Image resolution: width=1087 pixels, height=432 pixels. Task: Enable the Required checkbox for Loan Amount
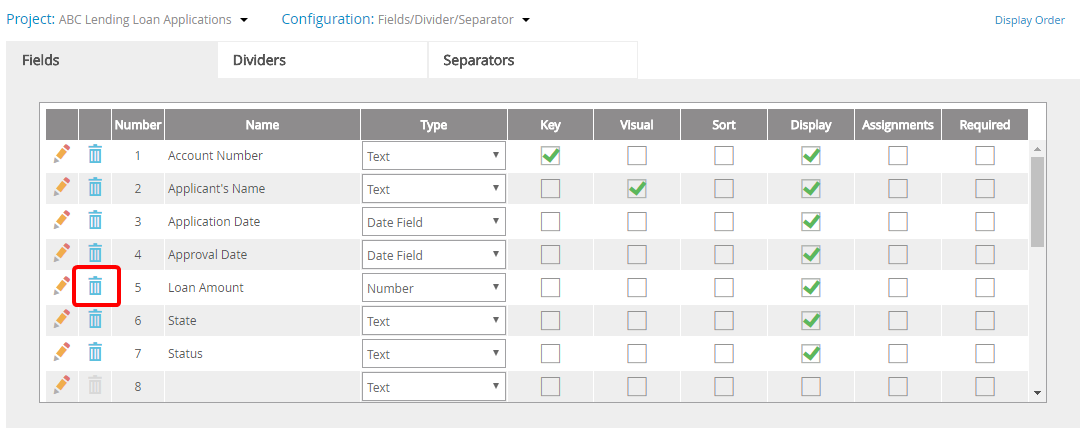pyautogui.click(x=985, y=288)
